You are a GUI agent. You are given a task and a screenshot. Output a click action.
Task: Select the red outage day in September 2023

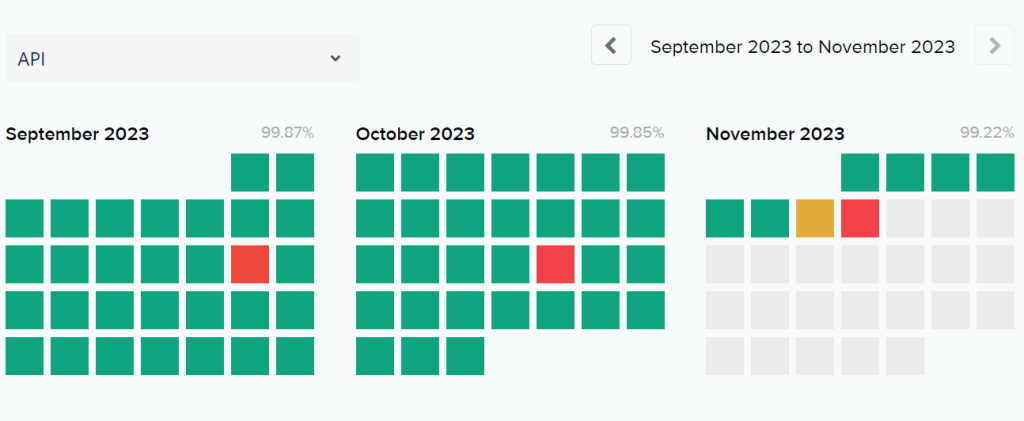coord(250,264)
